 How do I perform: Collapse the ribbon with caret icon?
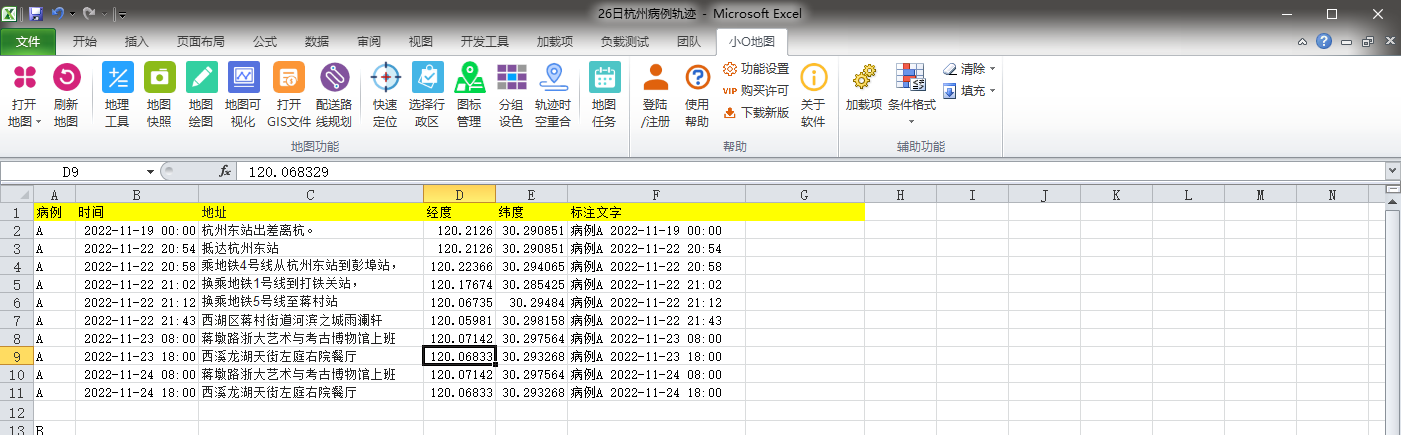1303,41
